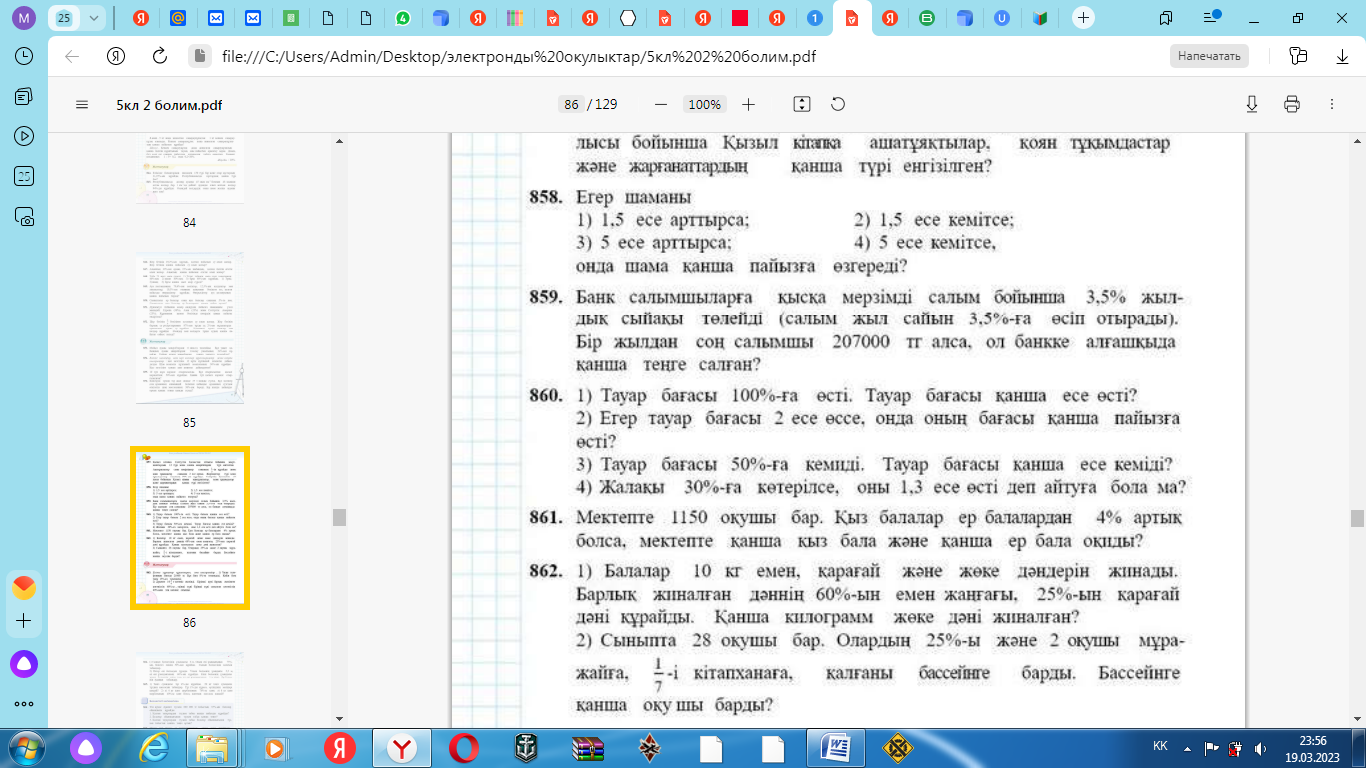This screenshot has width=1366, height=768.
Task: Toggle the PDF sidebar hamburger menu
Action: (82, 105)
